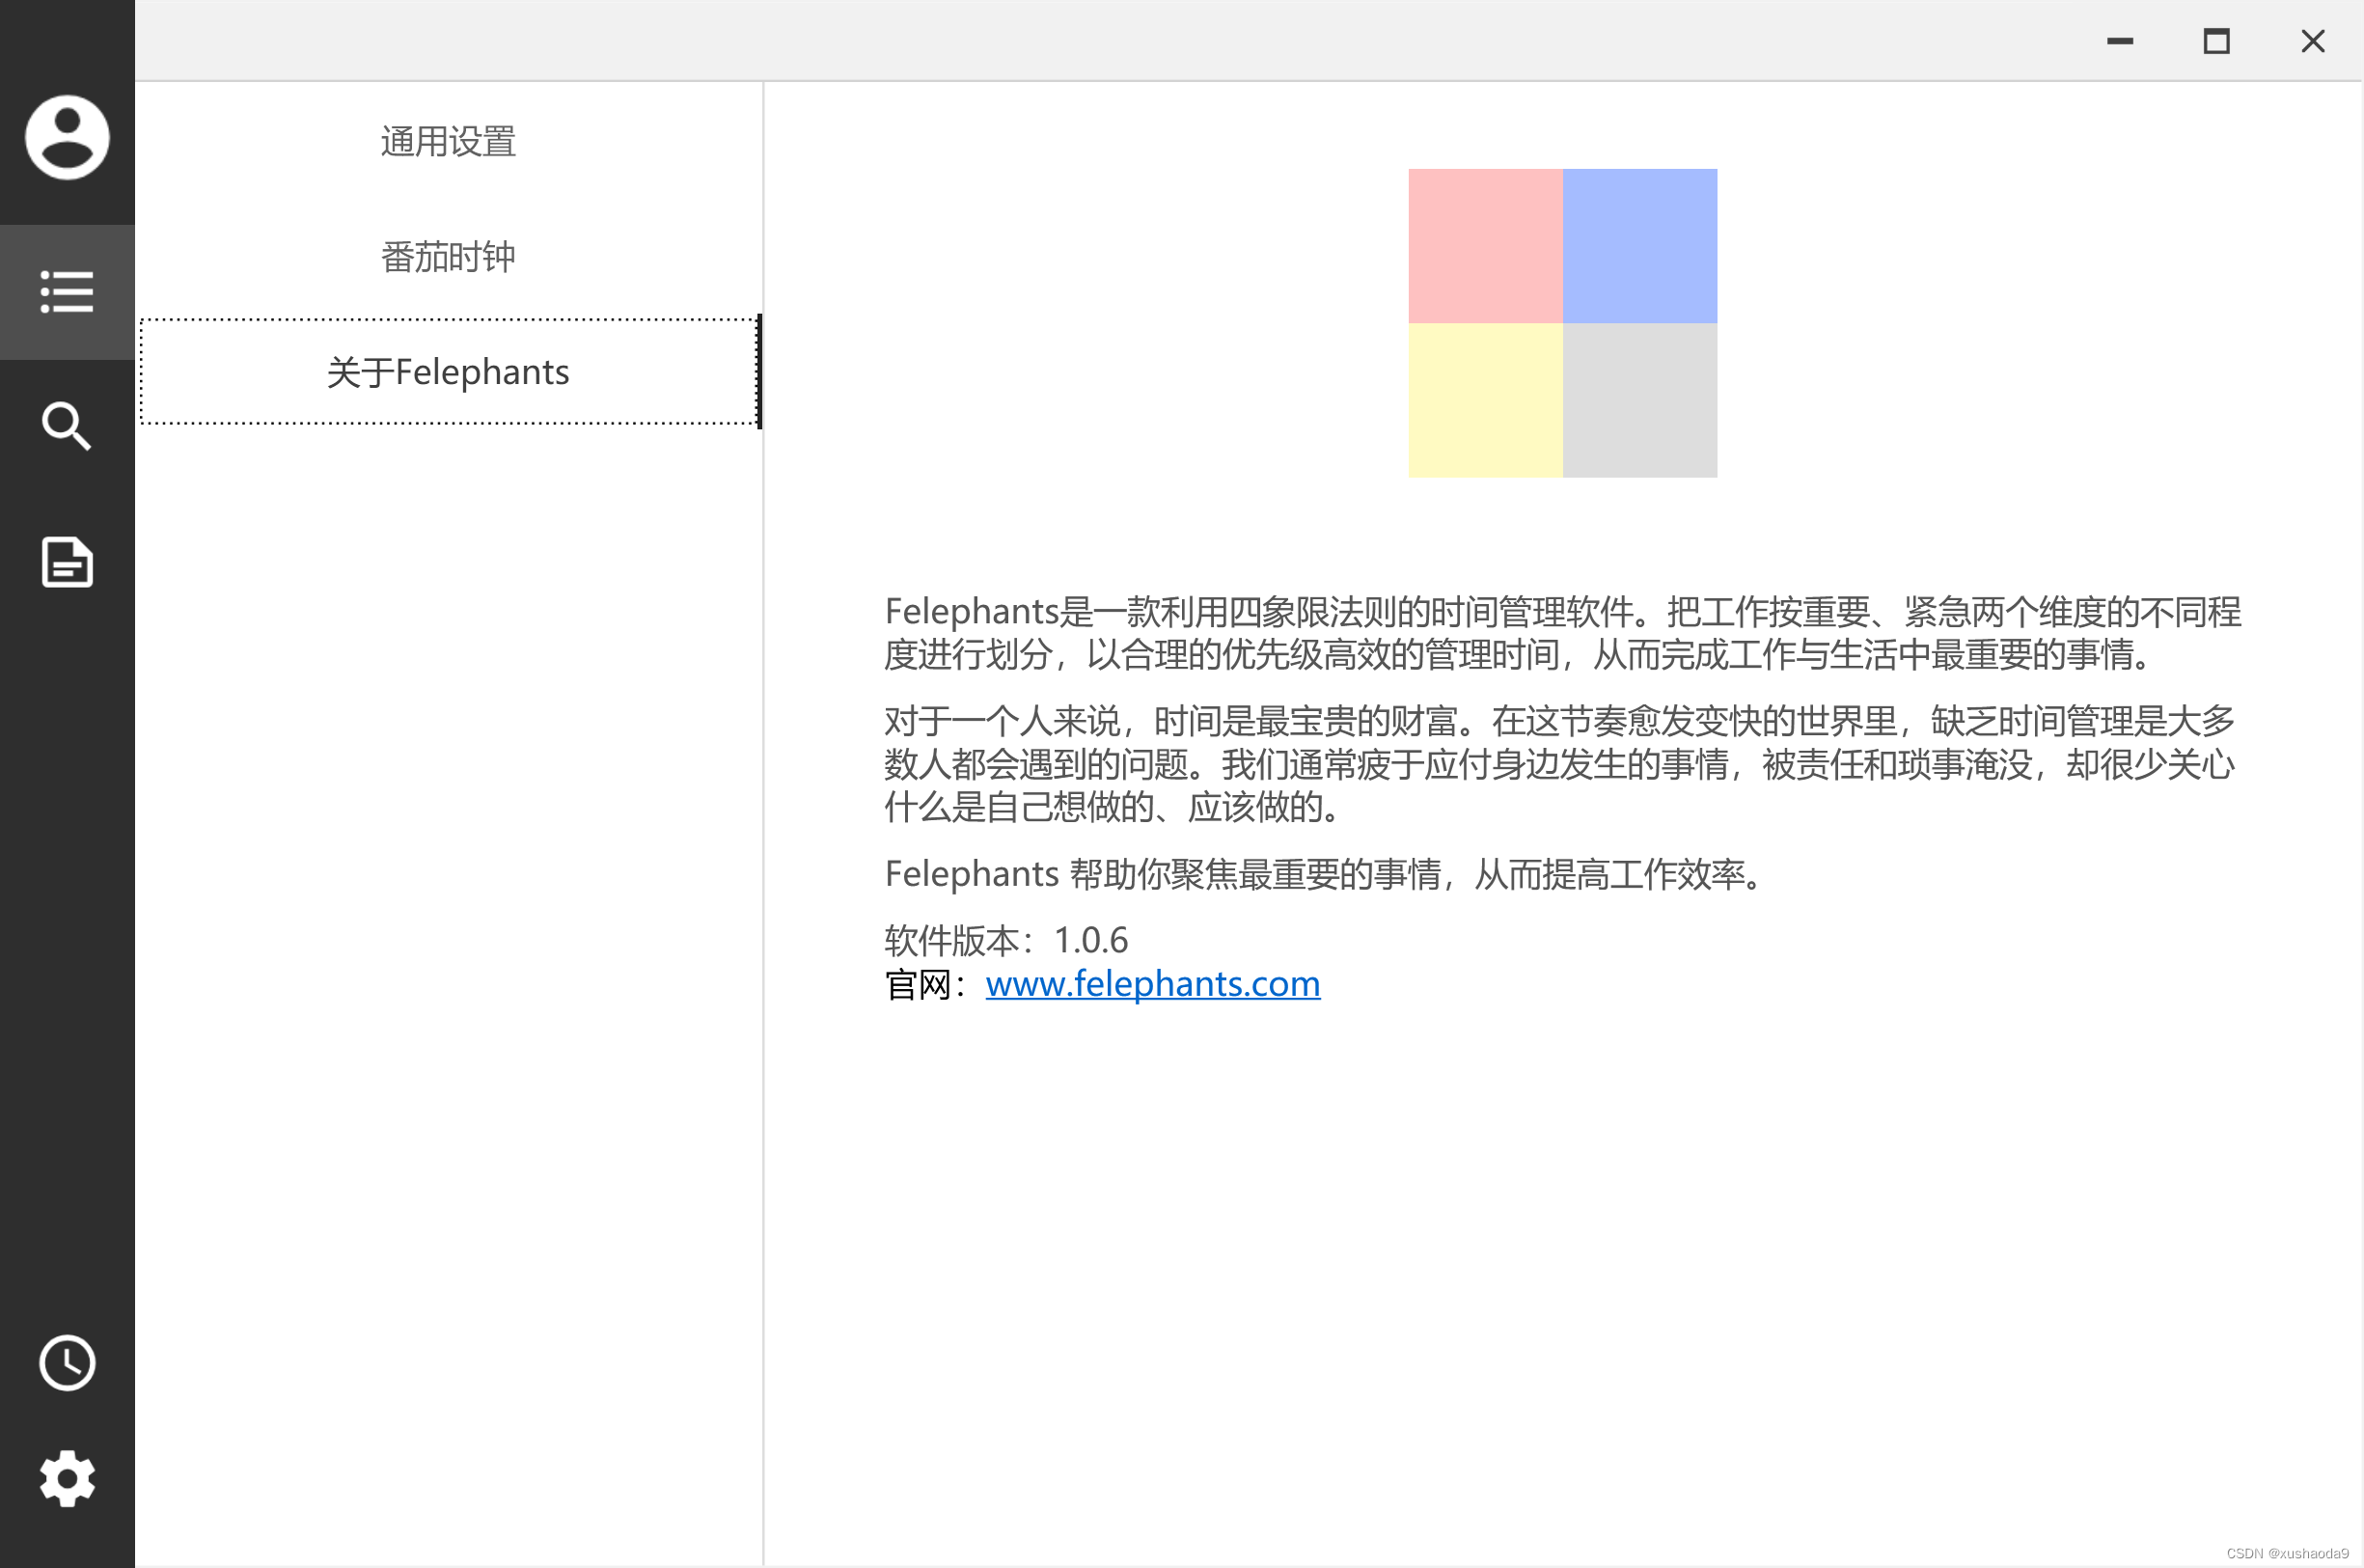Open the notes document icon
This screenshot has width=2364, height=1568.
(67, 561)
